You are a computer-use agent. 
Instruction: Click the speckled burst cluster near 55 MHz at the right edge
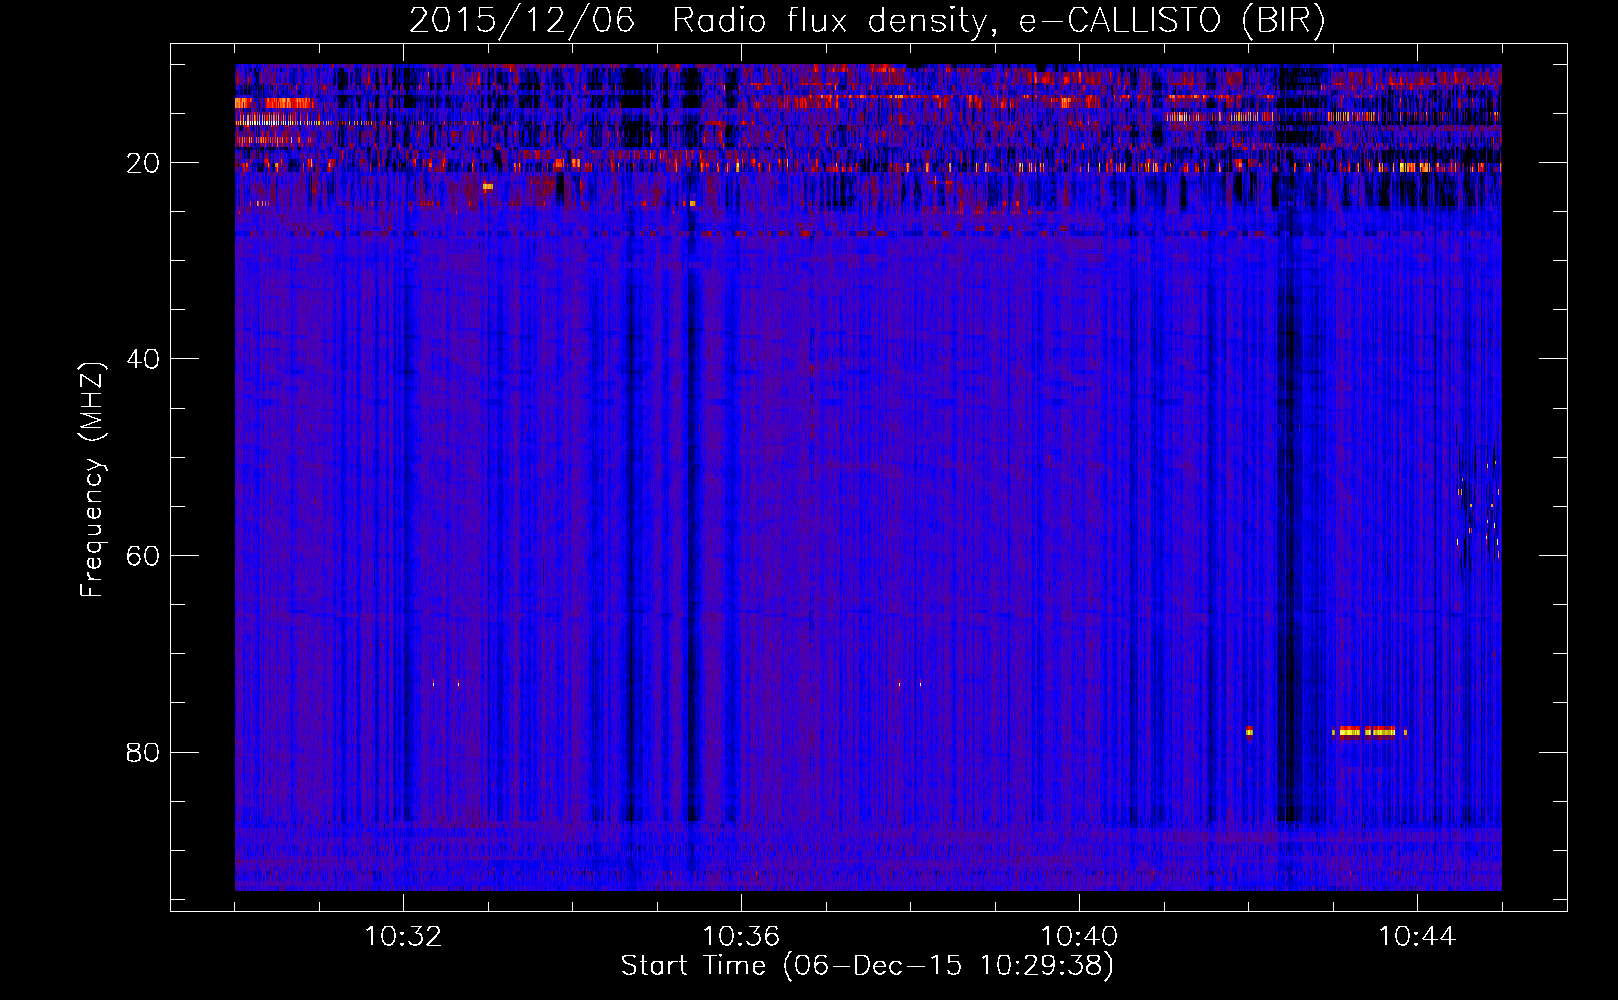[1478, 505]
